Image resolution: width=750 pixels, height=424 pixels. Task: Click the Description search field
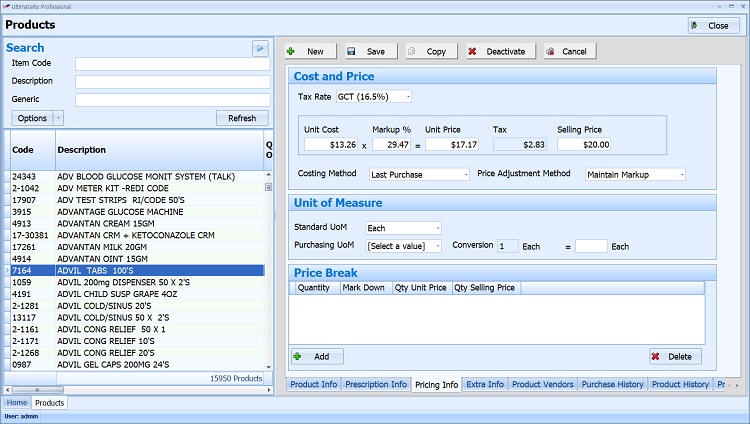[172, 82]
